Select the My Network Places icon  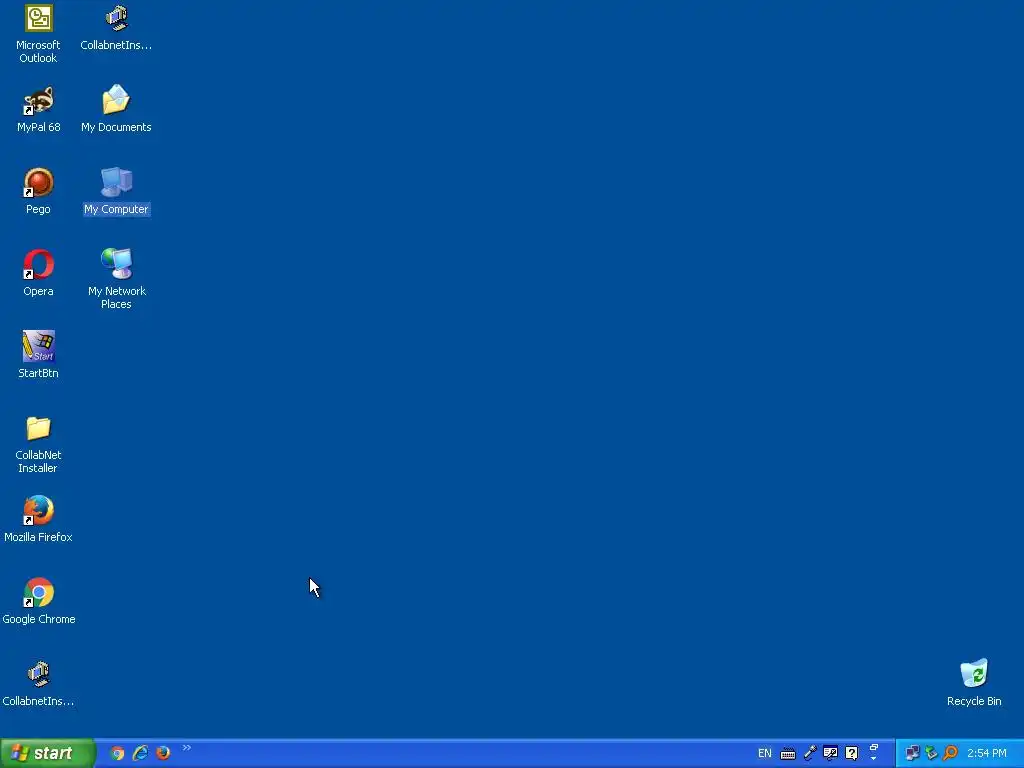(x=116, y=279)
